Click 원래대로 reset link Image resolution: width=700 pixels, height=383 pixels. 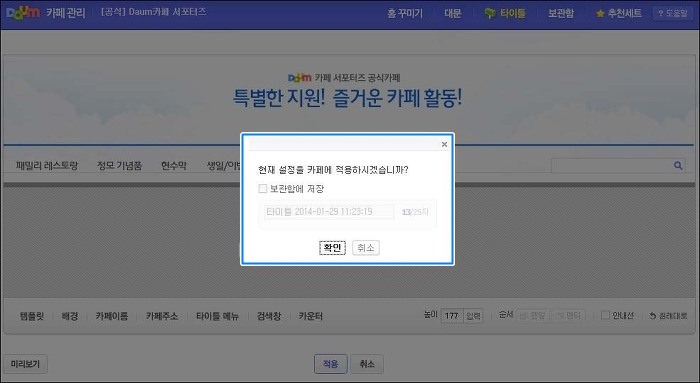(668, 316)
